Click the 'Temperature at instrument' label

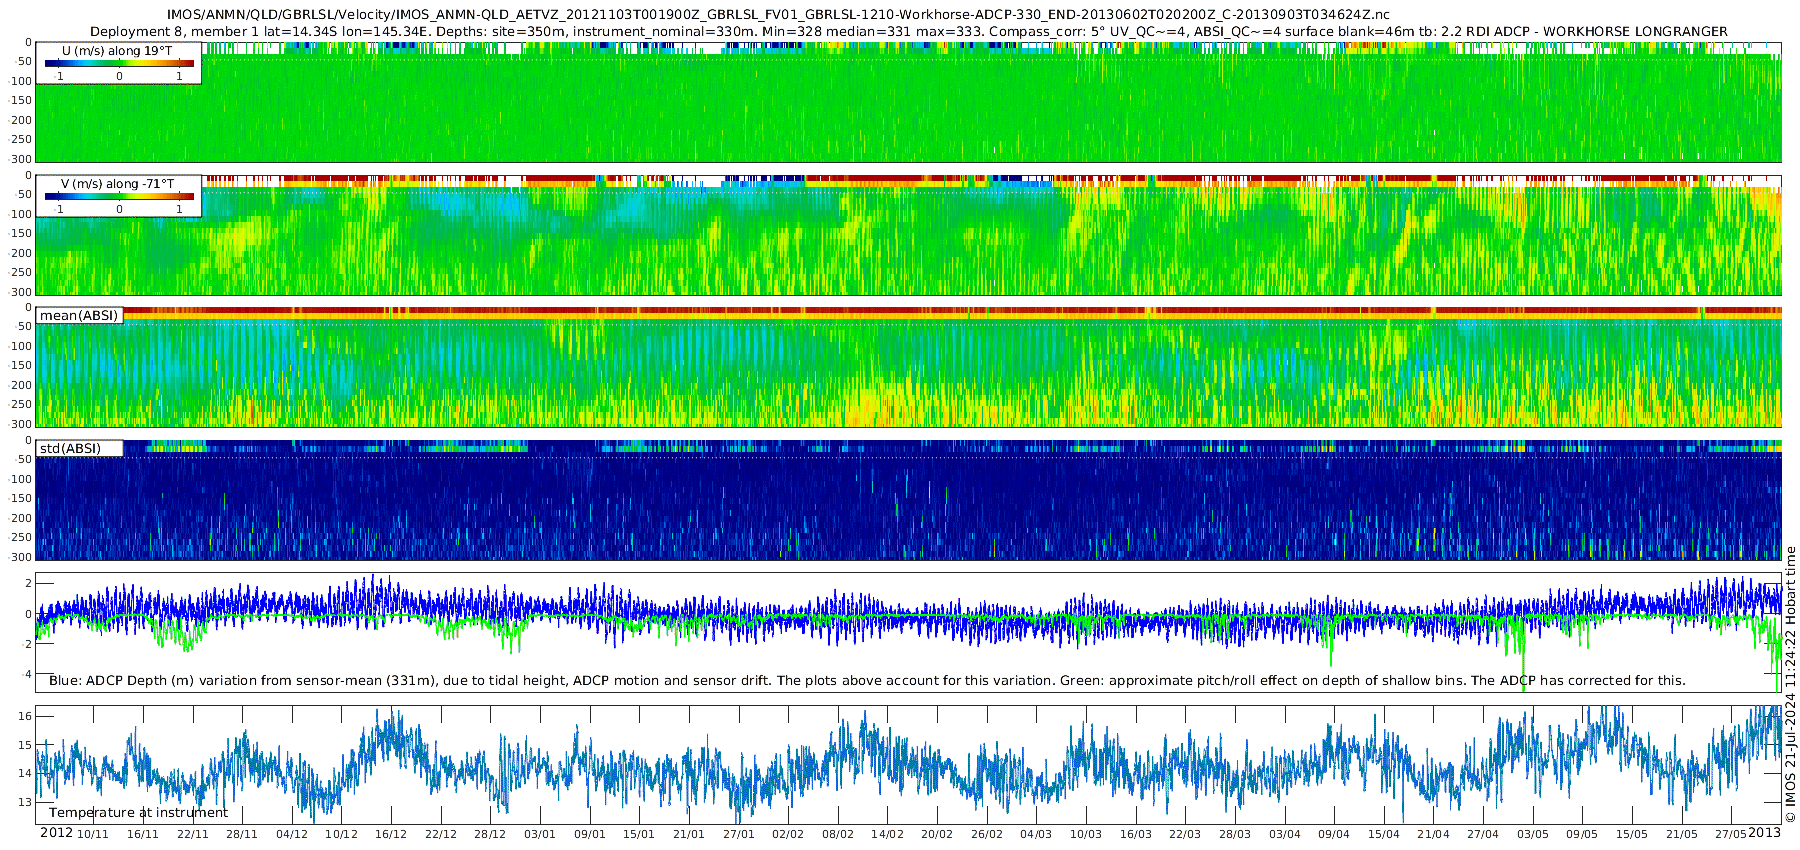click(x=138, y=813)
